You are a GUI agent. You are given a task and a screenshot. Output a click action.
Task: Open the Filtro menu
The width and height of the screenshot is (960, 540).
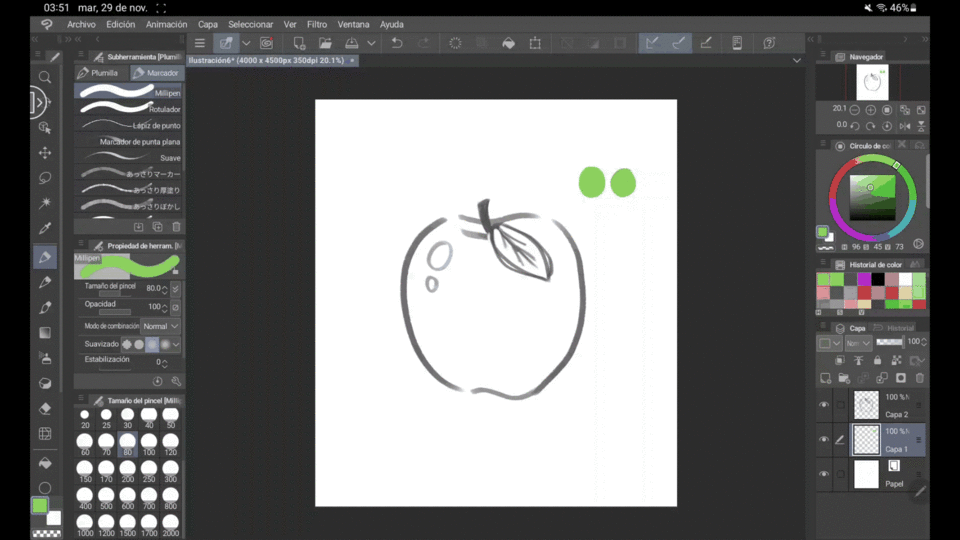coord(317,24)
